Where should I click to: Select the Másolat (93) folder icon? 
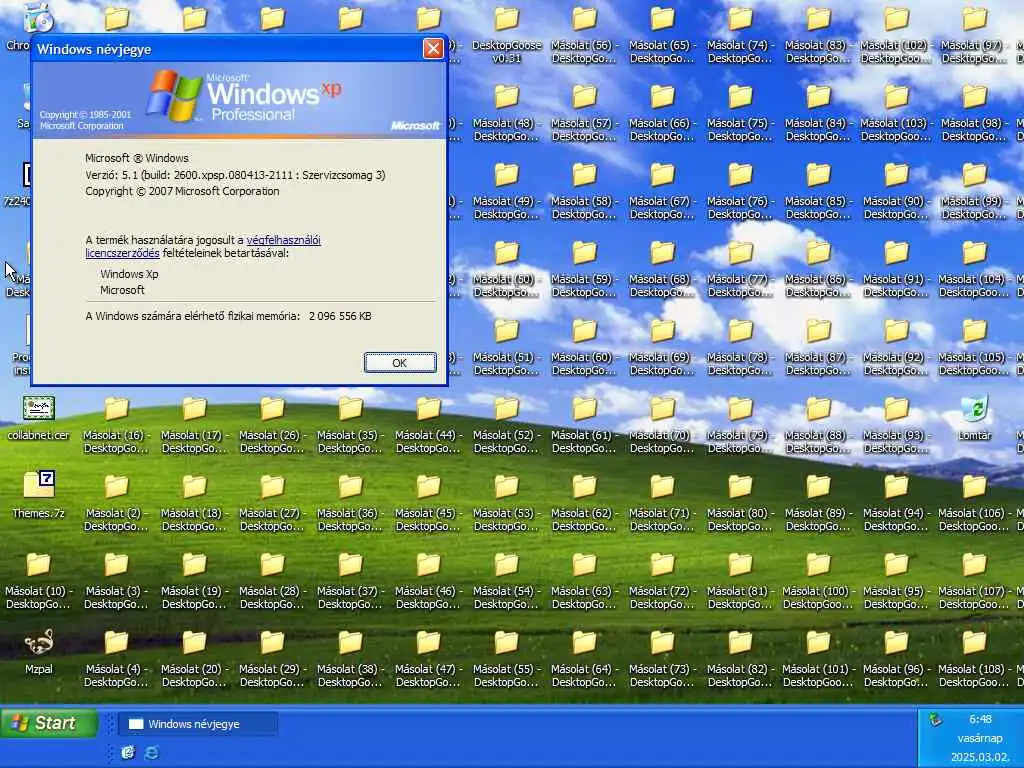pyautogui.click(x=897, y=409)
